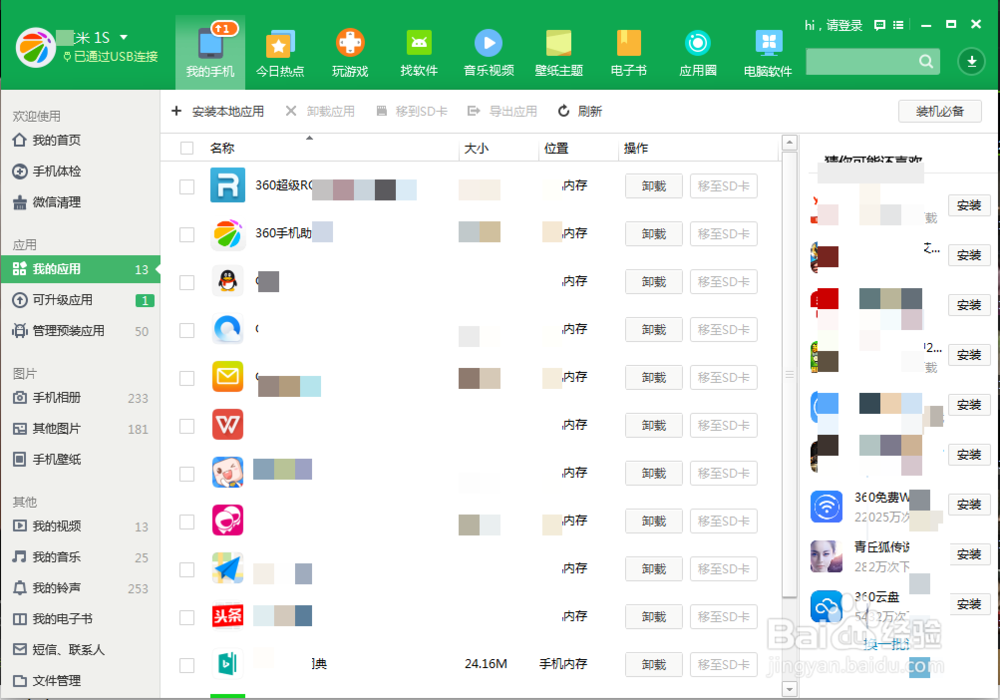Click app list scrollbar up arrow
This screenshot has width=1000, height=700.
pos(790,142)
